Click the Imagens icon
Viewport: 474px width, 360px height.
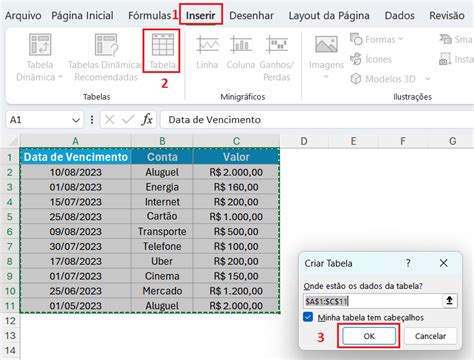coord(326,44)
